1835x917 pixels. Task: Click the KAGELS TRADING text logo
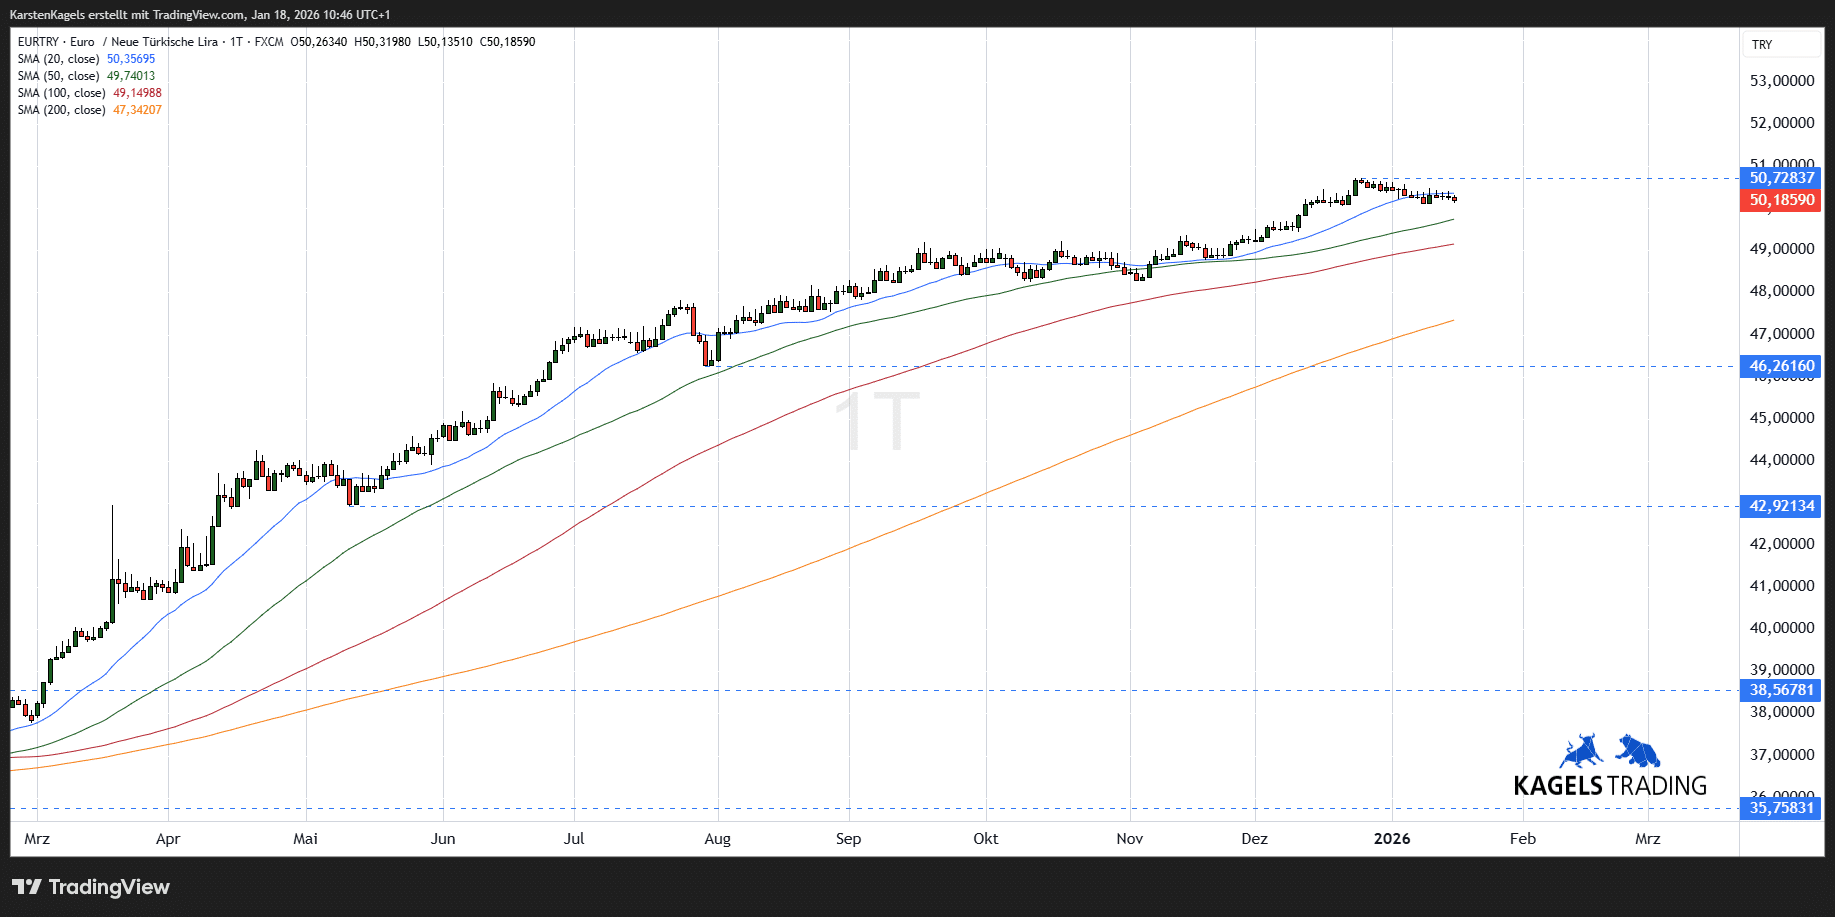tap(1610, 786)
